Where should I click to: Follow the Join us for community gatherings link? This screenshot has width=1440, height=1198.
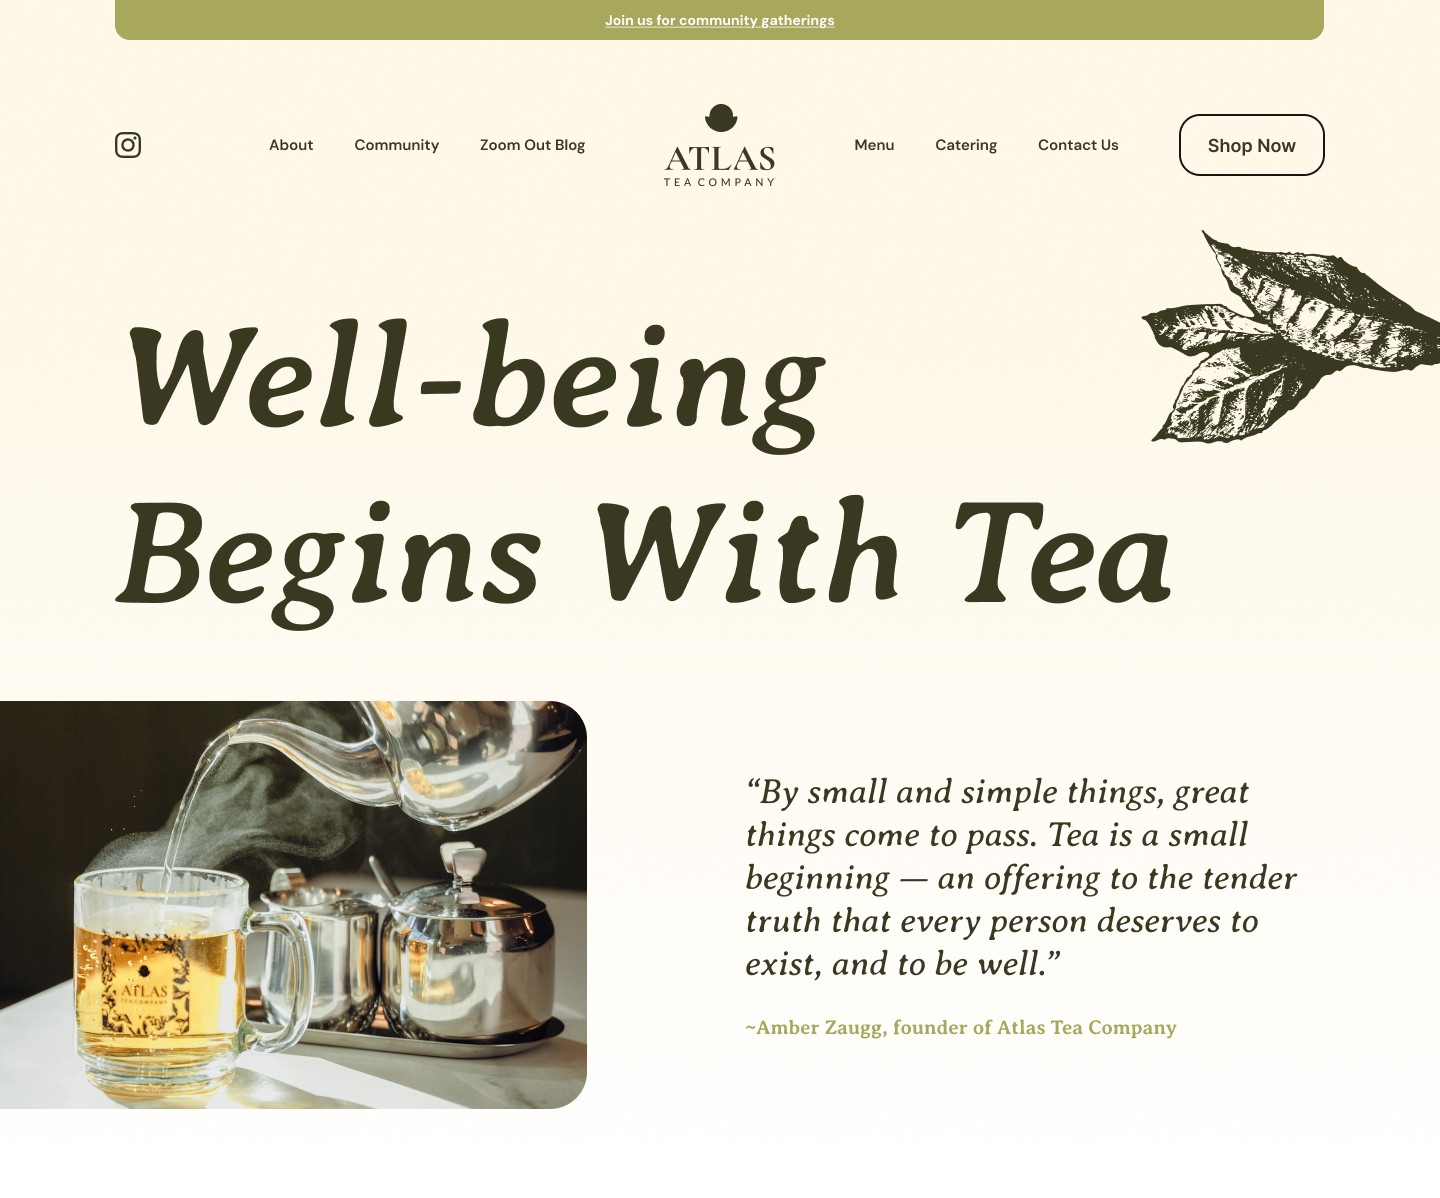pyautogui.click(x=720, y=20)
